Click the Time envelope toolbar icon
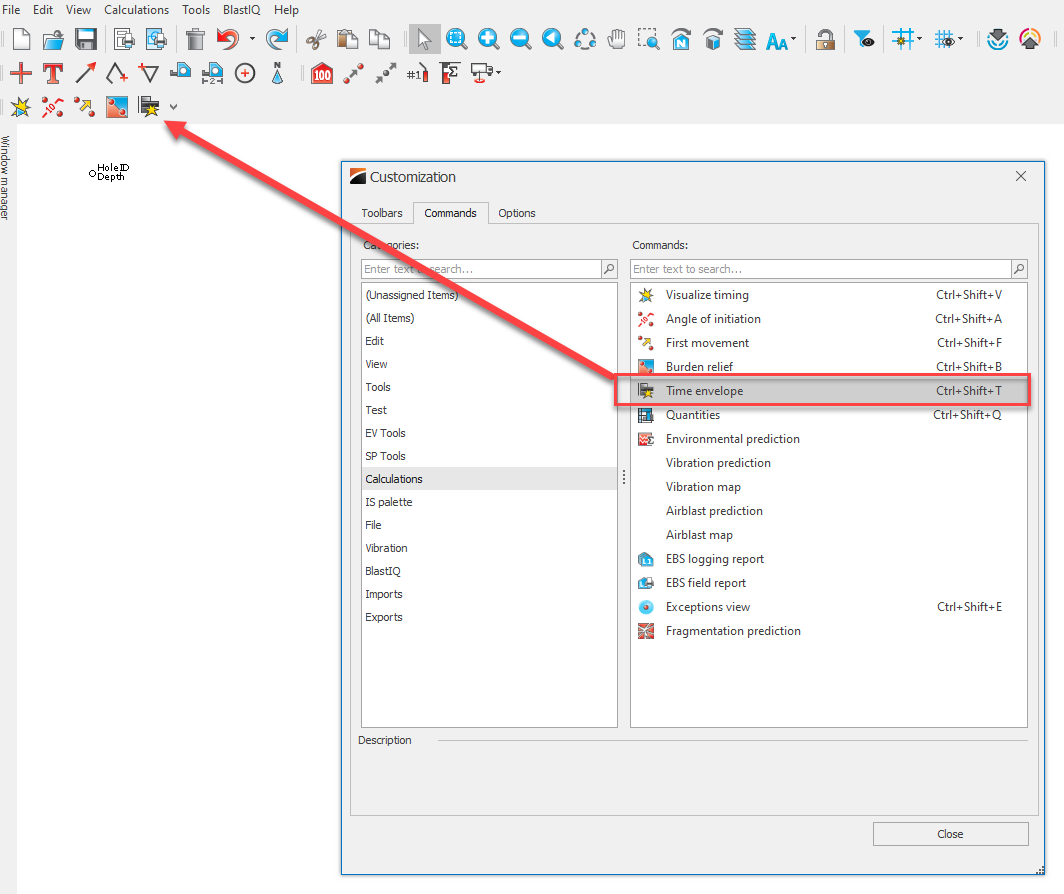This screenshot has width=1064, height=894. coord(149,107)
